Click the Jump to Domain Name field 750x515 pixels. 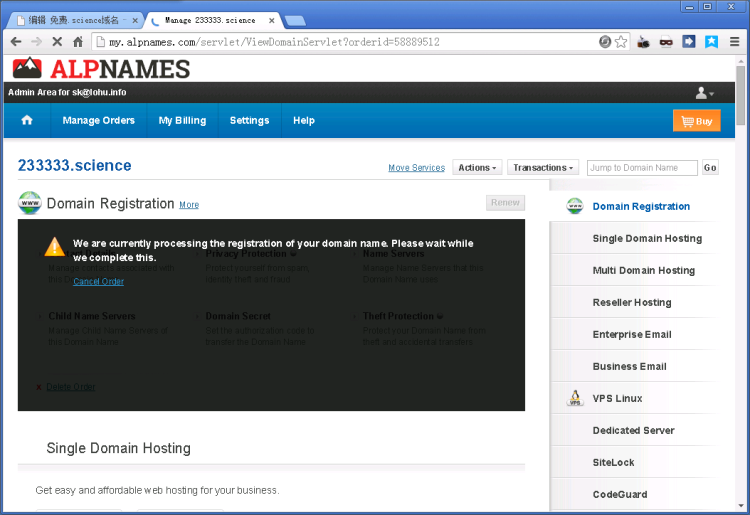pyautogui.click(x=642, y=168)
